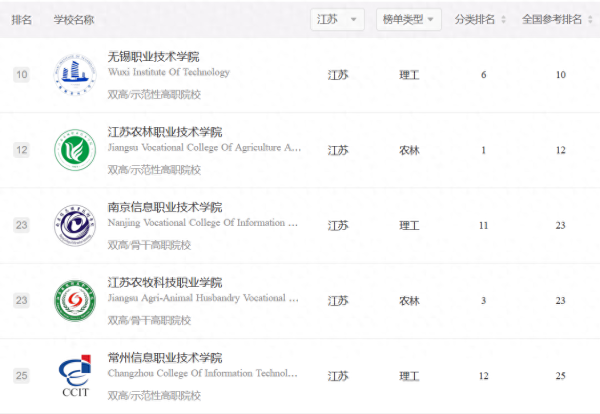Click the rank badge 25
The height and width of the screenshot is (414, 600).
pos(21,375)
